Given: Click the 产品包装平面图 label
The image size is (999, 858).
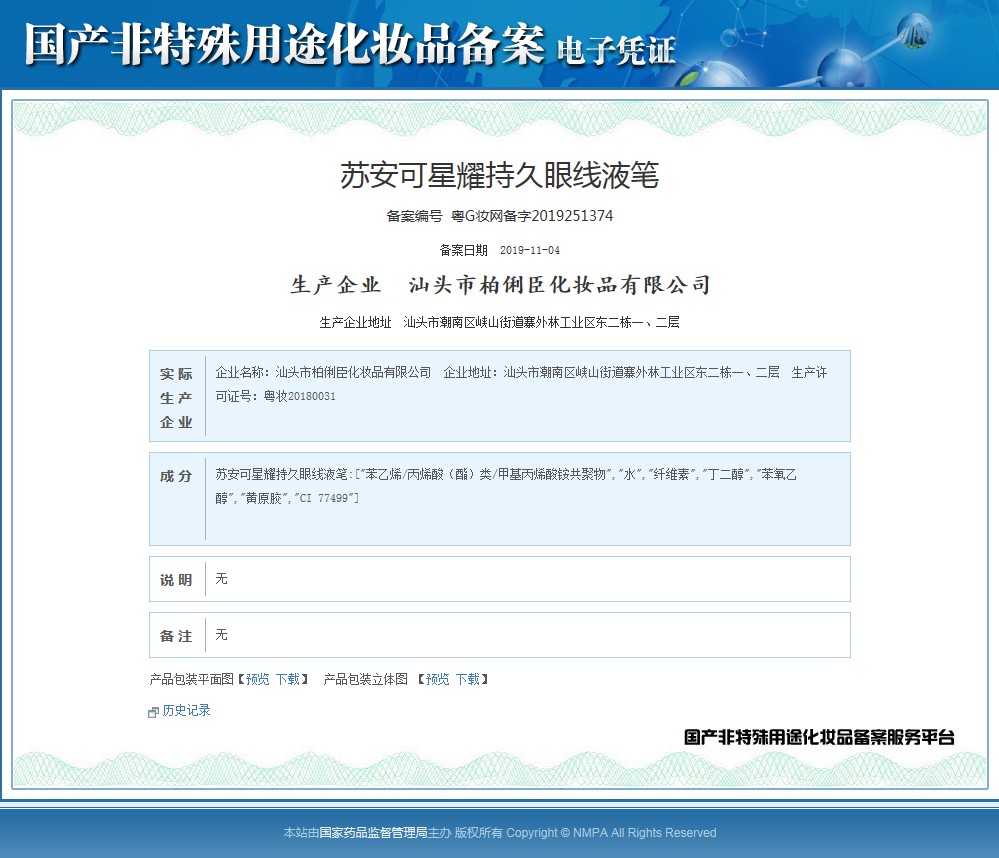Looking at the screenshot, I should (x=192, y=679).
